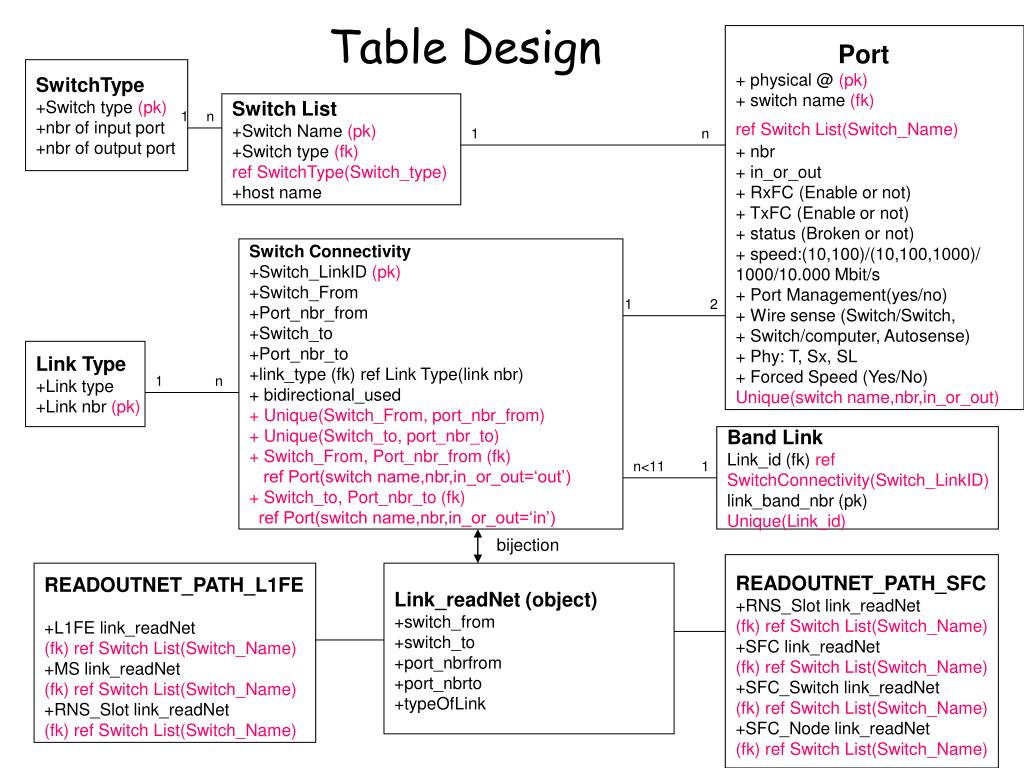The image size is (1024, 768).
Task: Select the 'Link Type' table heading
Action: point(81,364)
